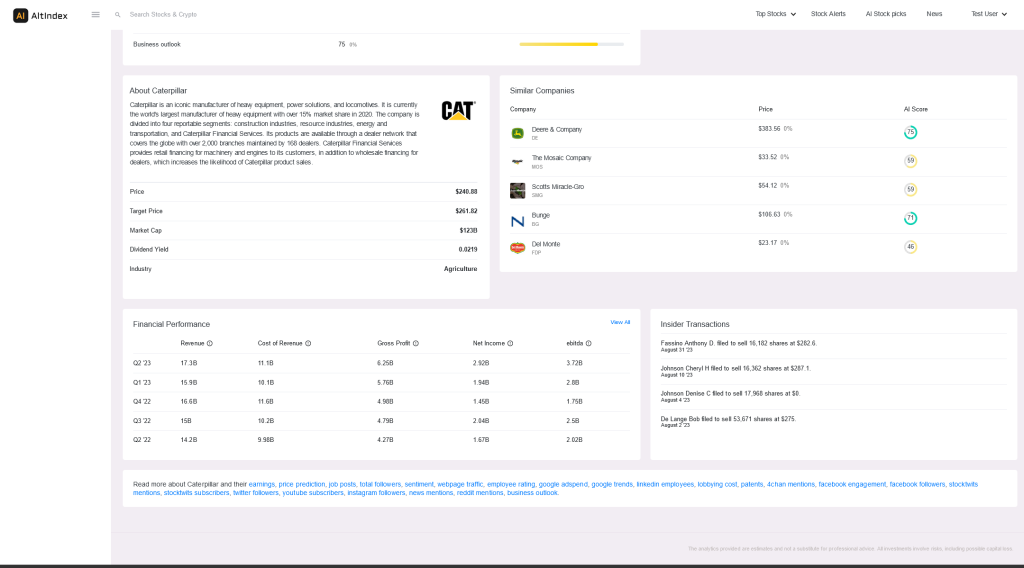The image size is (1024, 568).
Task: Open the linkedin employees link
Action: (665, 484)
